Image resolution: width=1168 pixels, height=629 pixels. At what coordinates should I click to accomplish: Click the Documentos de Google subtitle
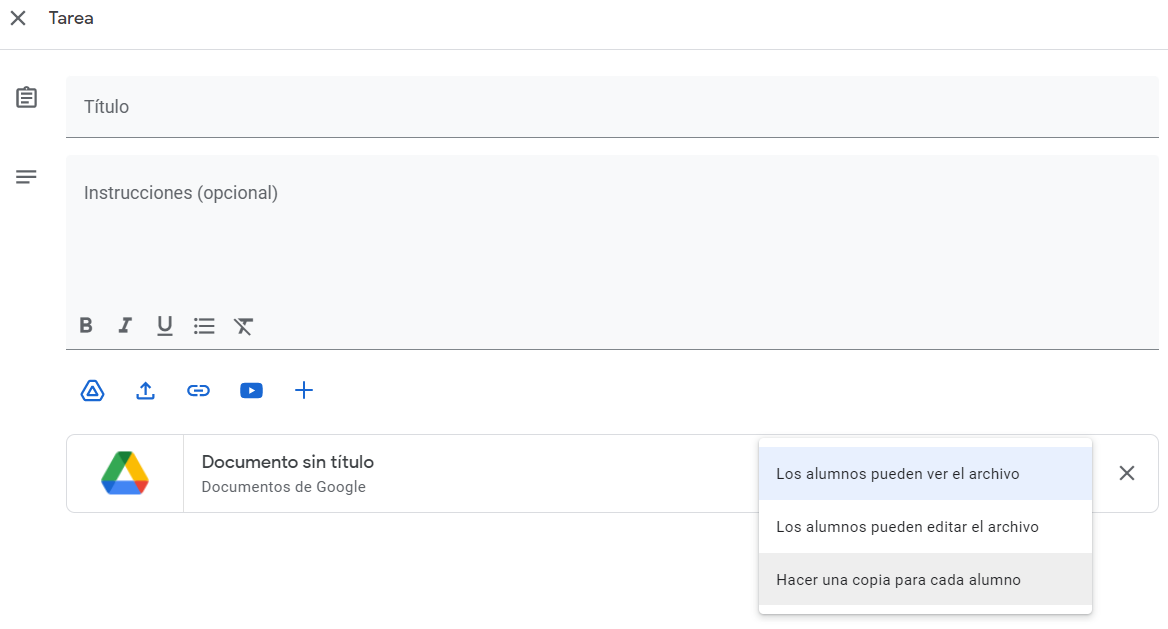tap(284, 487)
